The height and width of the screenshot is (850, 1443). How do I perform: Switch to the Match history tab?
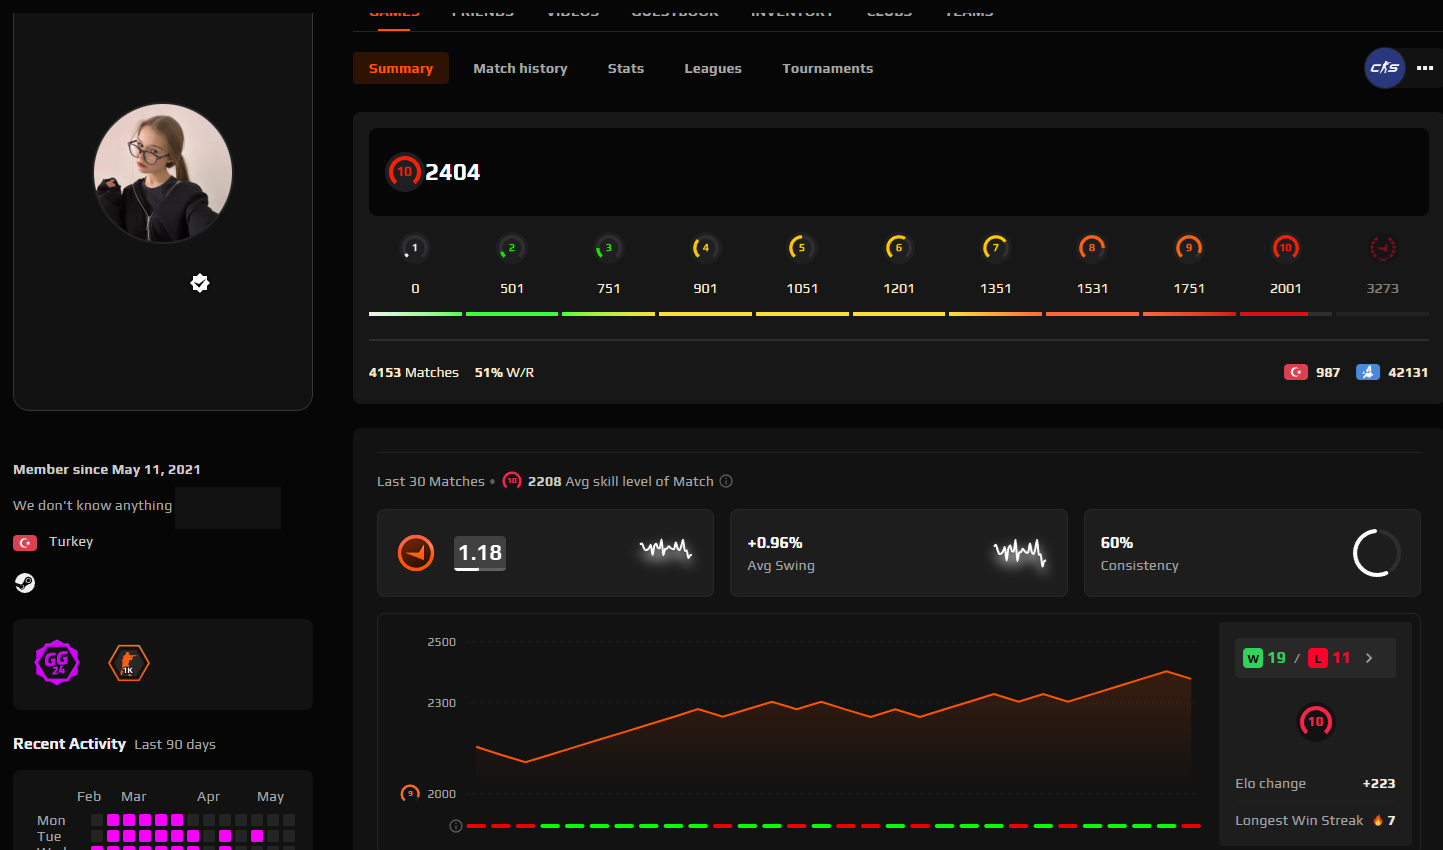[520, 68]
